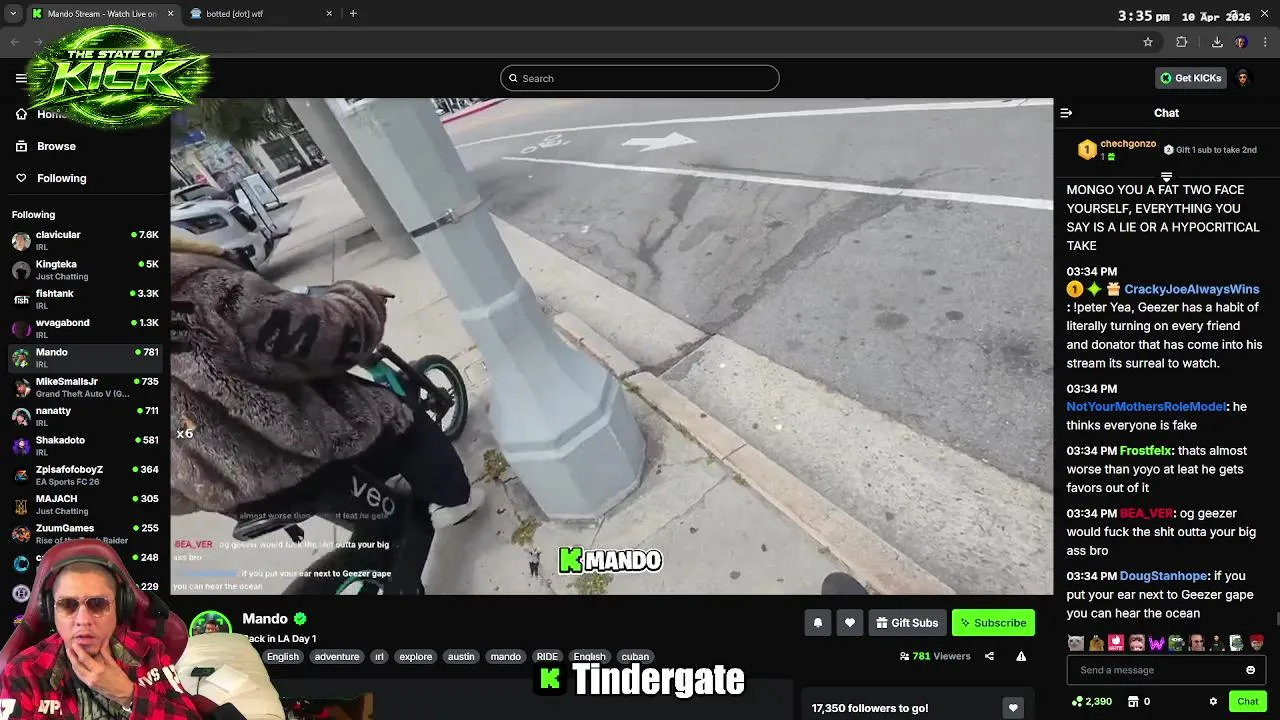Click chechgonzo top gifter name
The width and height of the screenshot is (1280, 720).
pos(1128,144)
